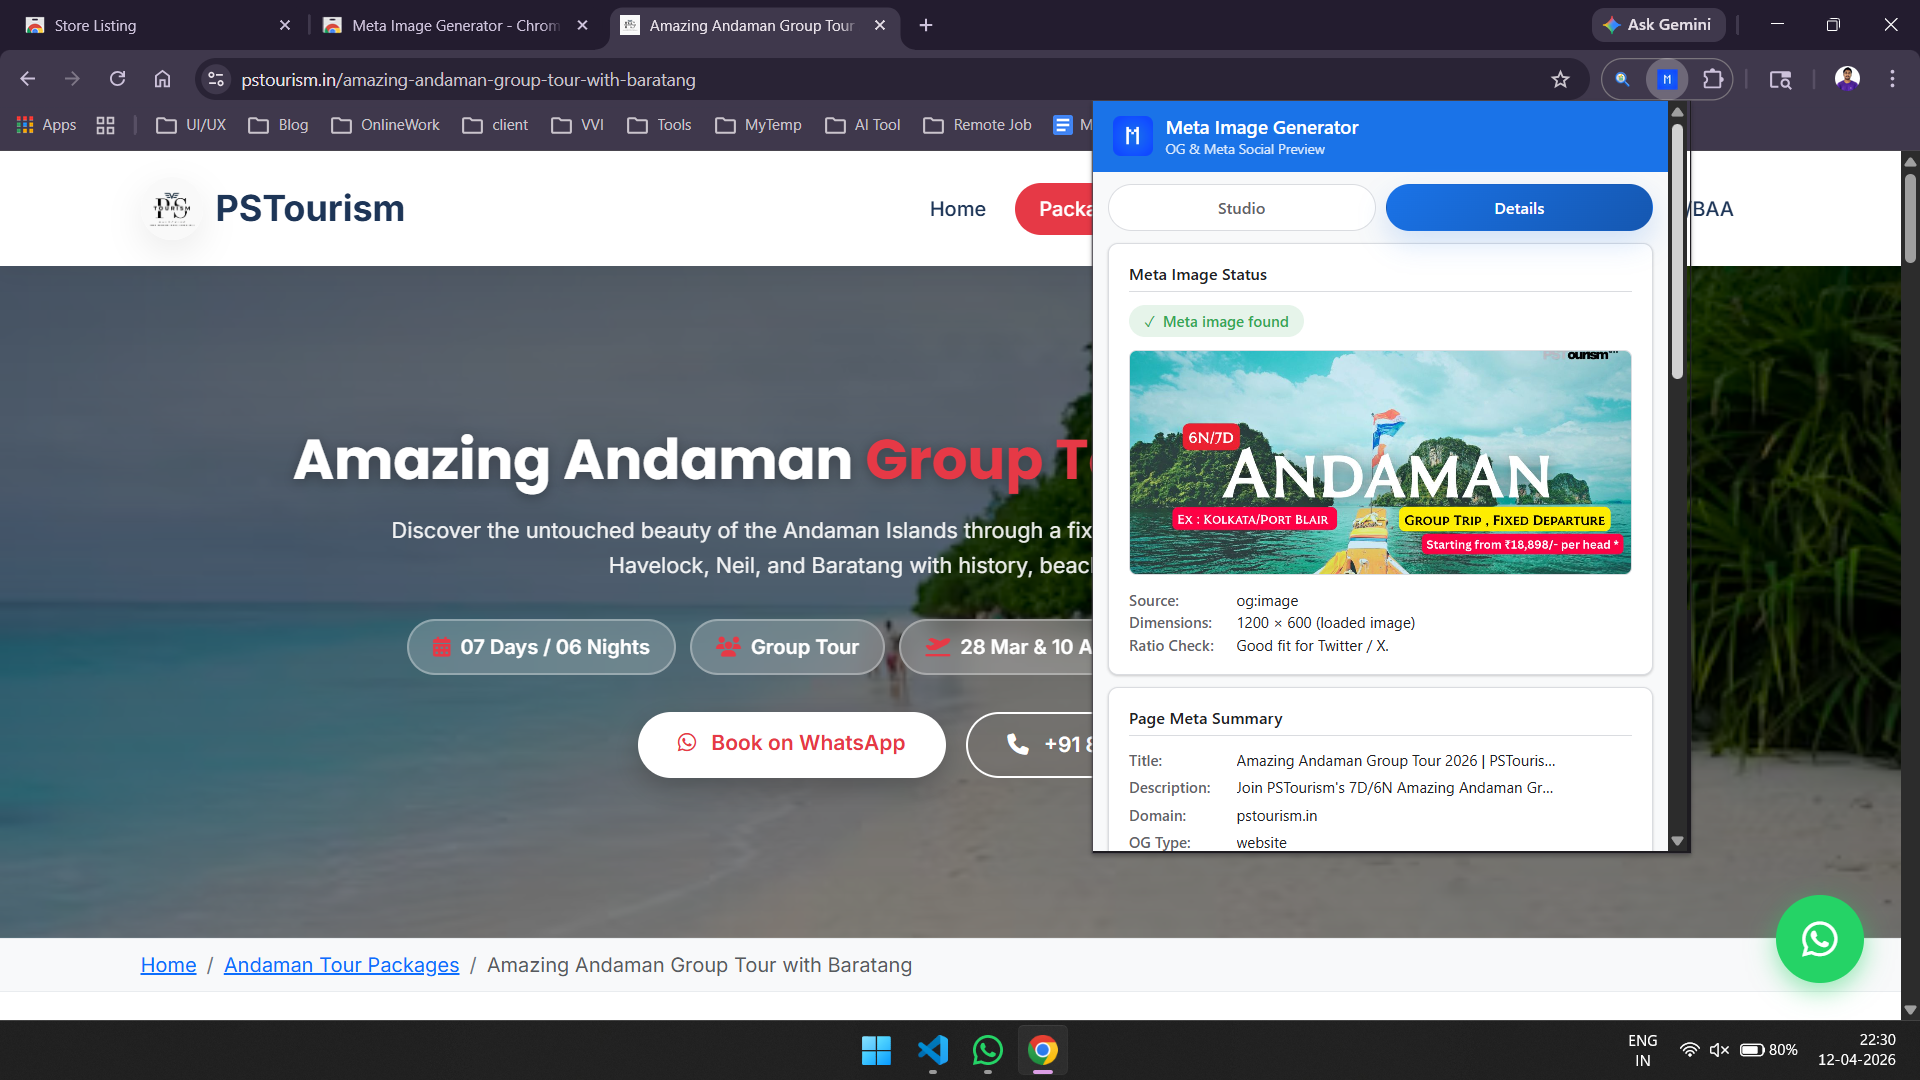Click the popup scrollbar down arrow
The height and width of the screenshot is (1080, 1920).
[x=1678, y=841]
